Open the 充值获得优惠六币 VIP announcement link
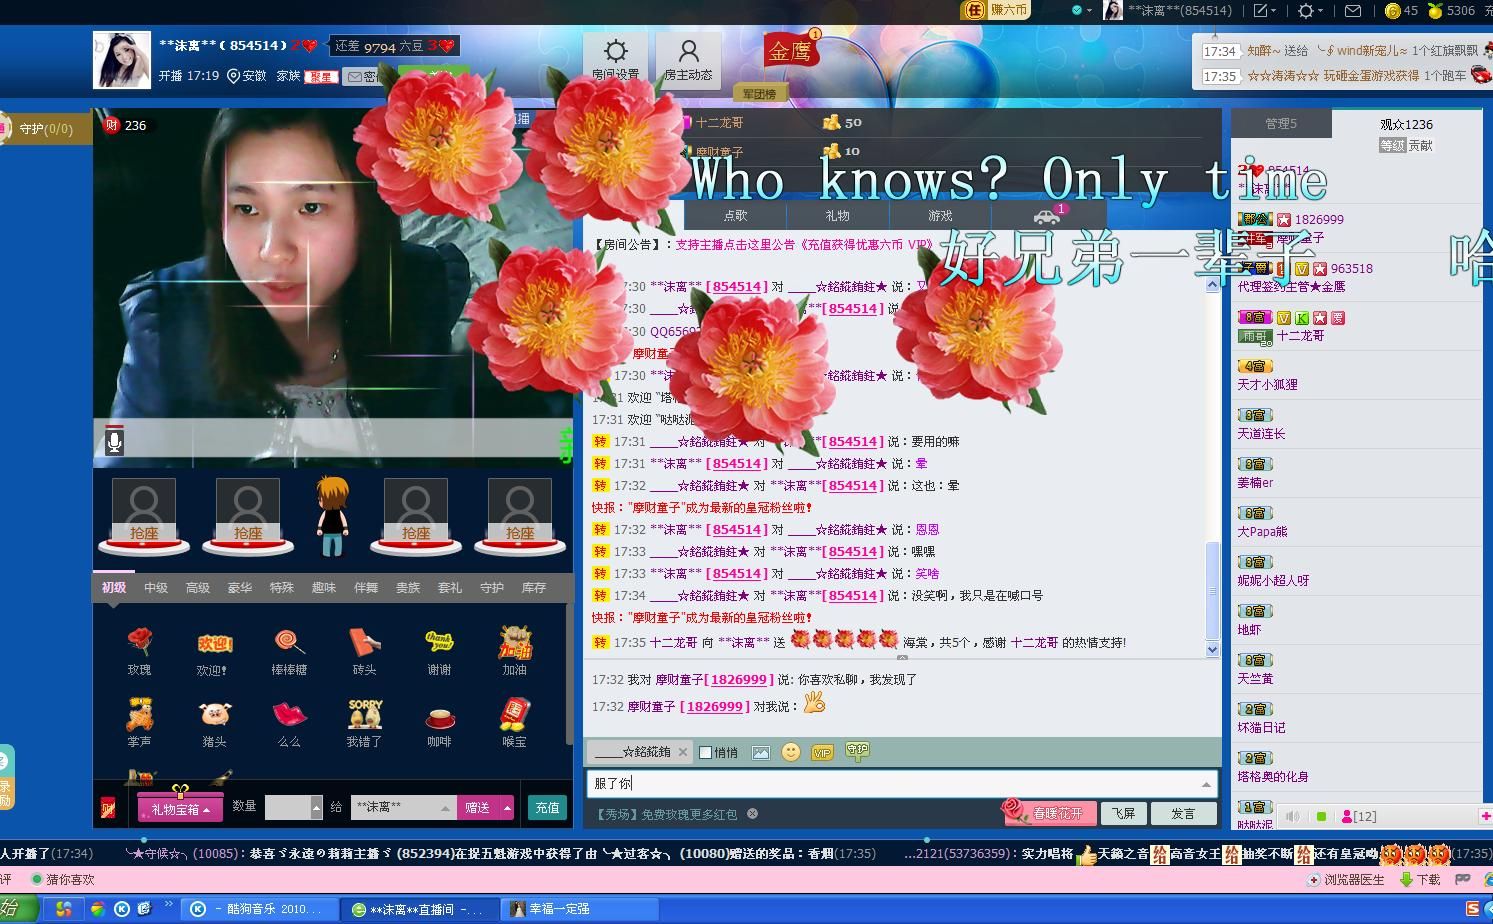1493x924 pixels. [x=804, y=244]
